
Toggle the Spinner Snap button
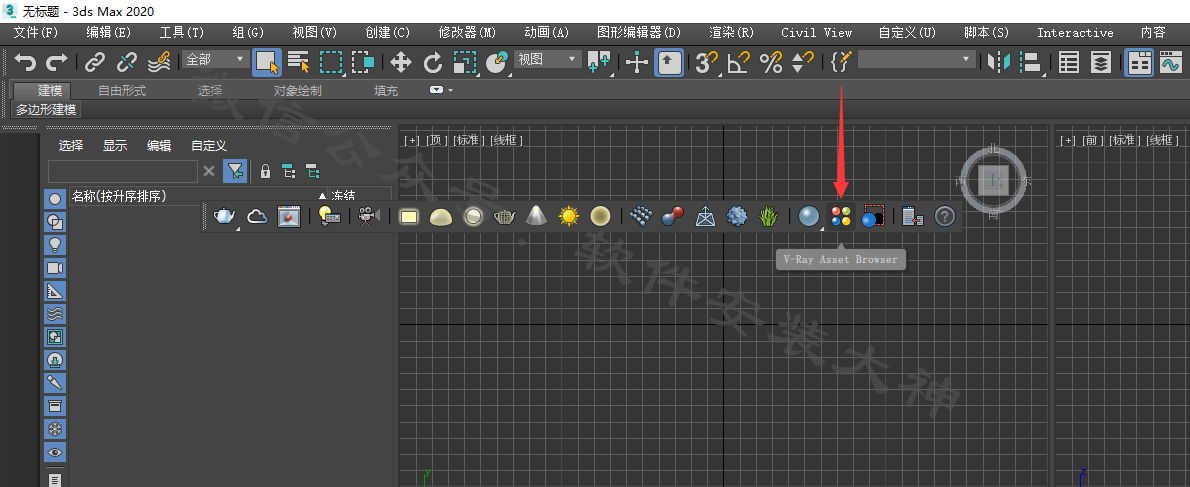(802, 62)
